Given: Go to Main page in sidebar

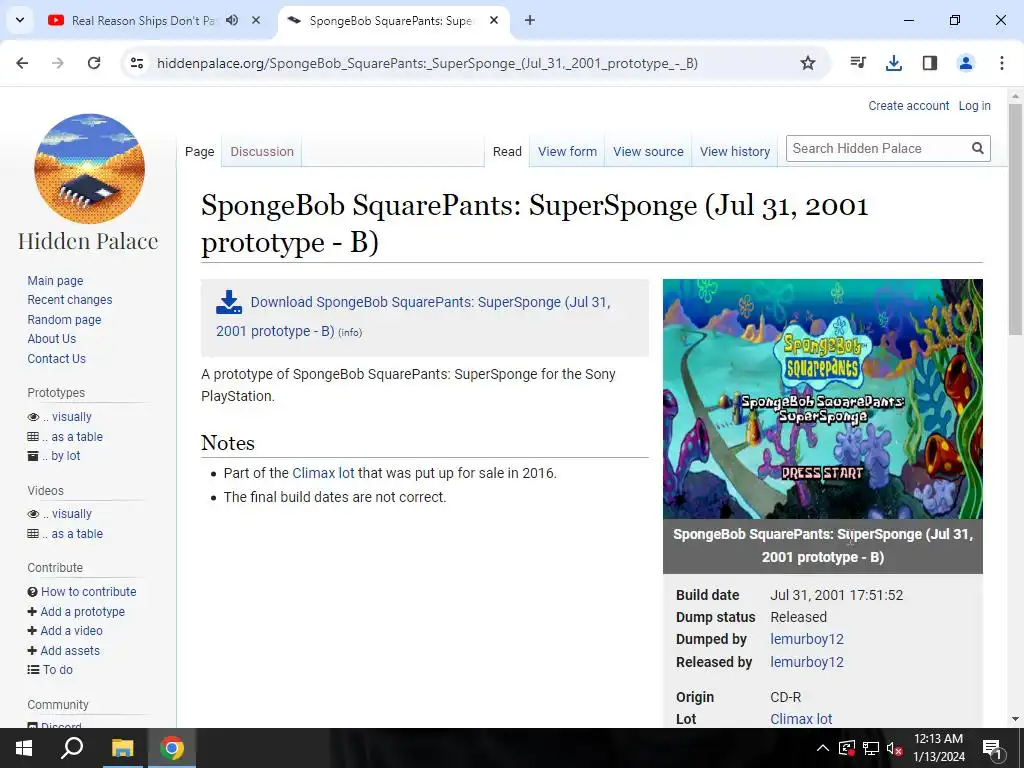Looking at the screenshot, I should tap(56, 281).
